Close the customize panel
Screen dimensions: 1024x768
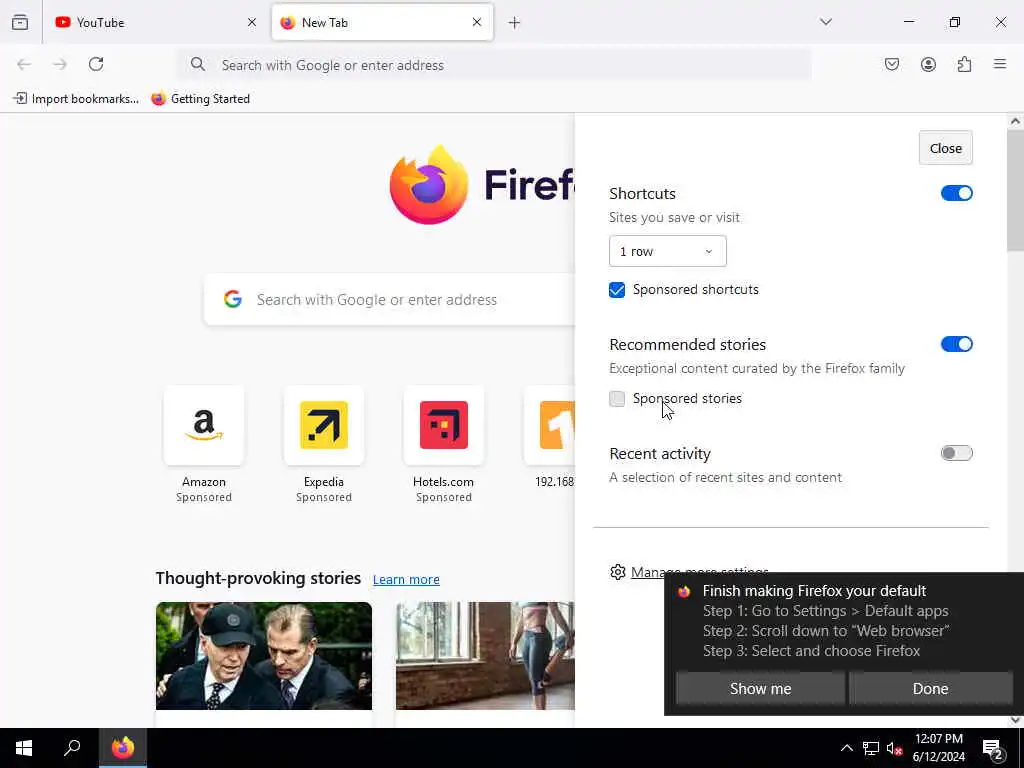945,148
